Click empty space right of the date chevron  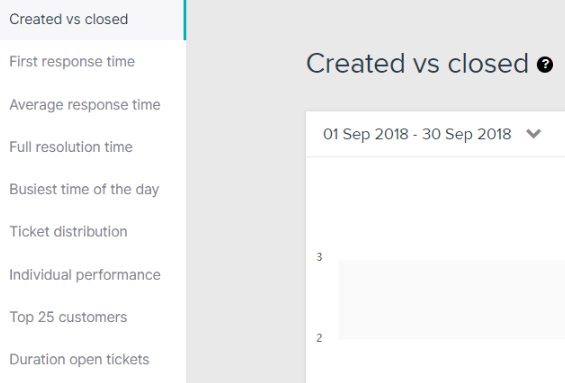553,134
